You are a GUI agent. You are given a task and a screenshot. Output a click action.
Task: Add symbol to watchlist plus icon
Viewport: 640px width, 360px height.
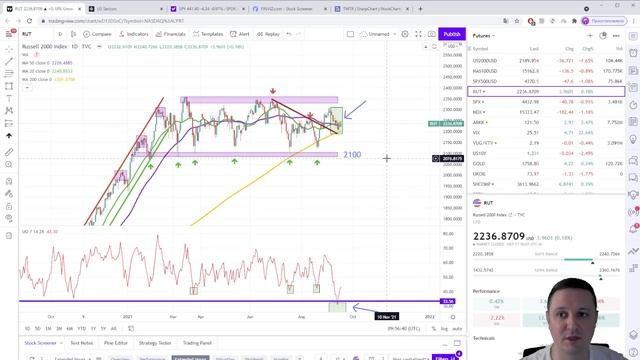tap(590, 36)
